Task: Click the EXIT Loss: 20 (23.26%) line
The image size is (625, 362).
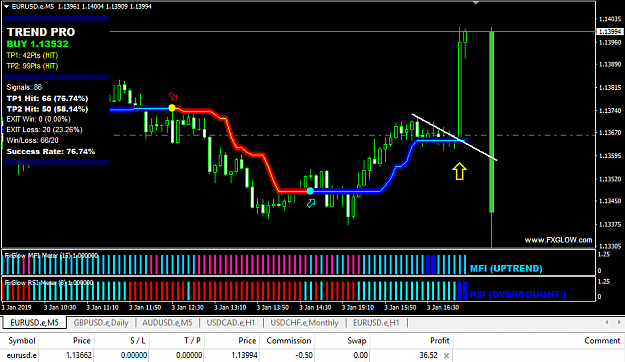Action: click(x=45, y=130)
